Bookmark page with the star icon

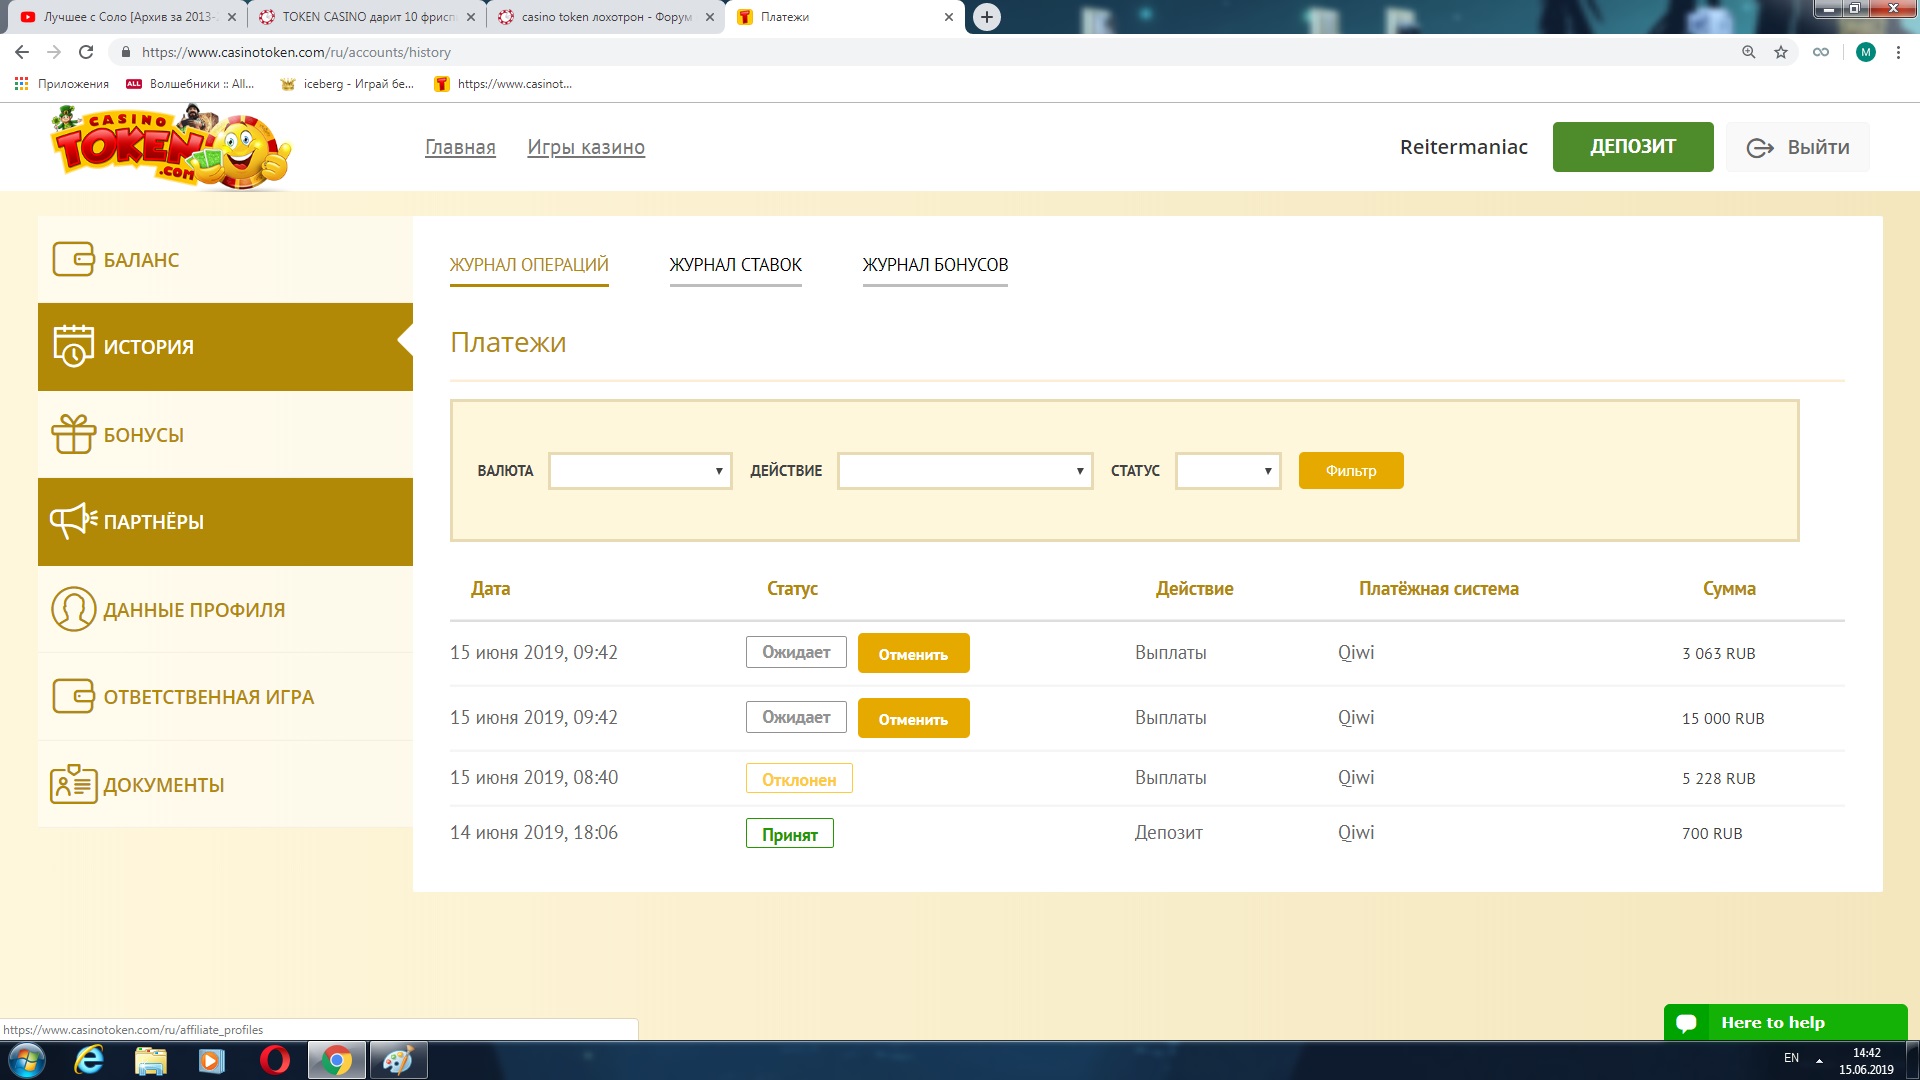[1781, 52]
